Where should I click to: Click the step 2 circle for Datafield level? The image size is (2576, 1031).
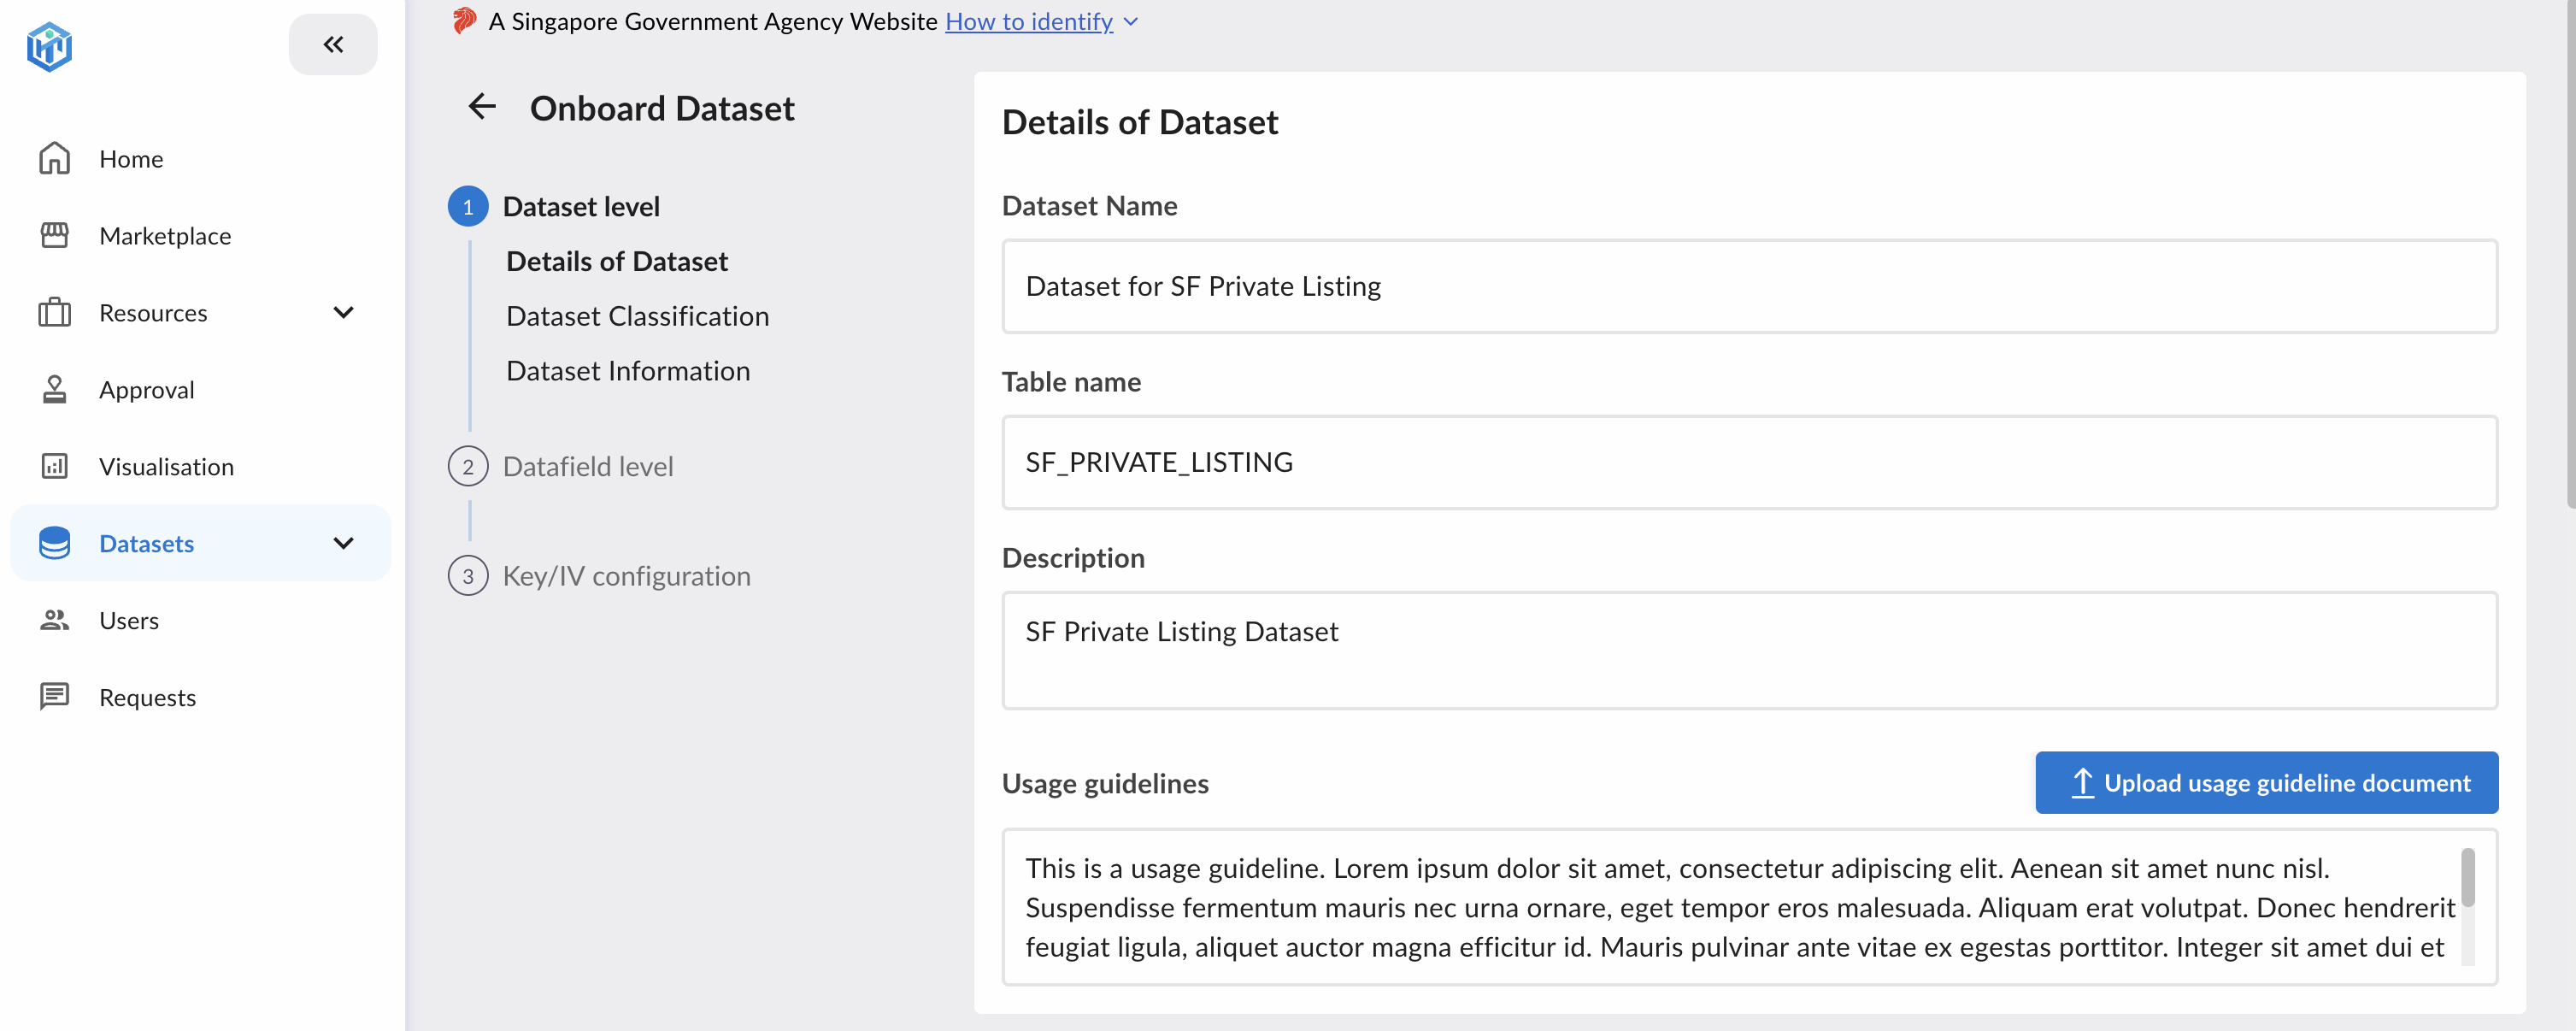[x=468, y=466]
